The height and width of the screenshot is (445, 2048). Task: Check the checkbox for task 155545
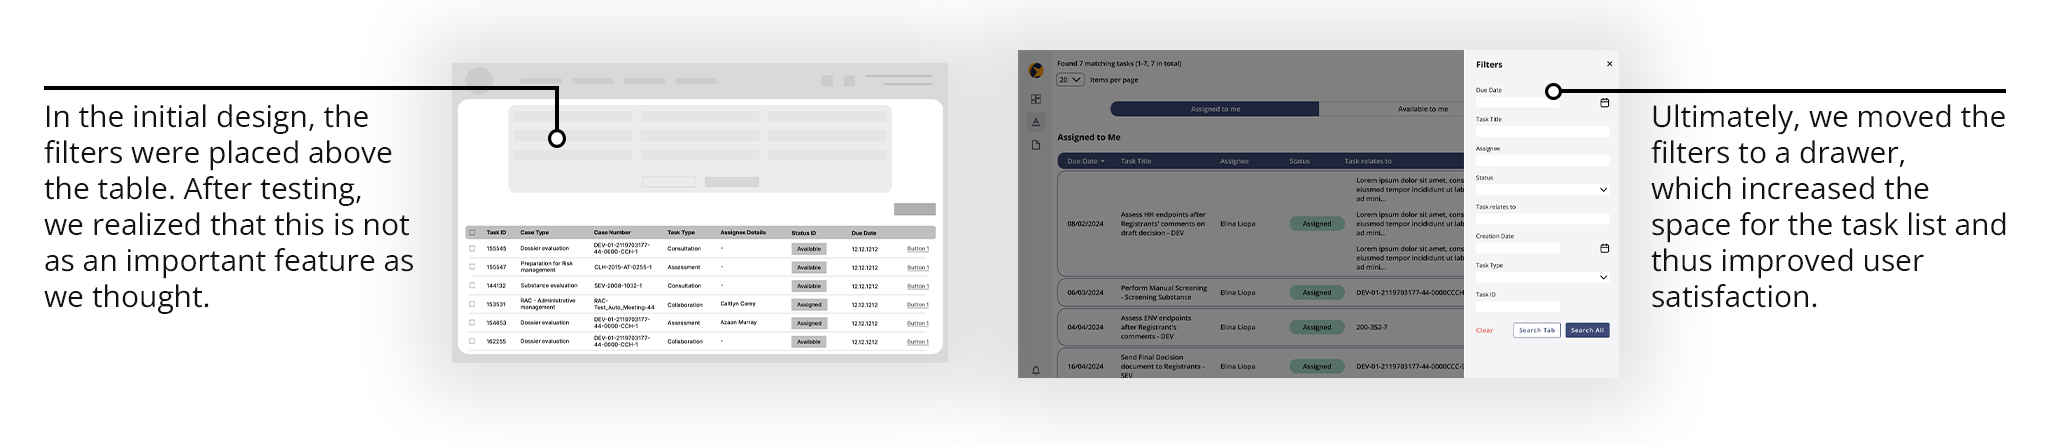click(x=472, y=248)
